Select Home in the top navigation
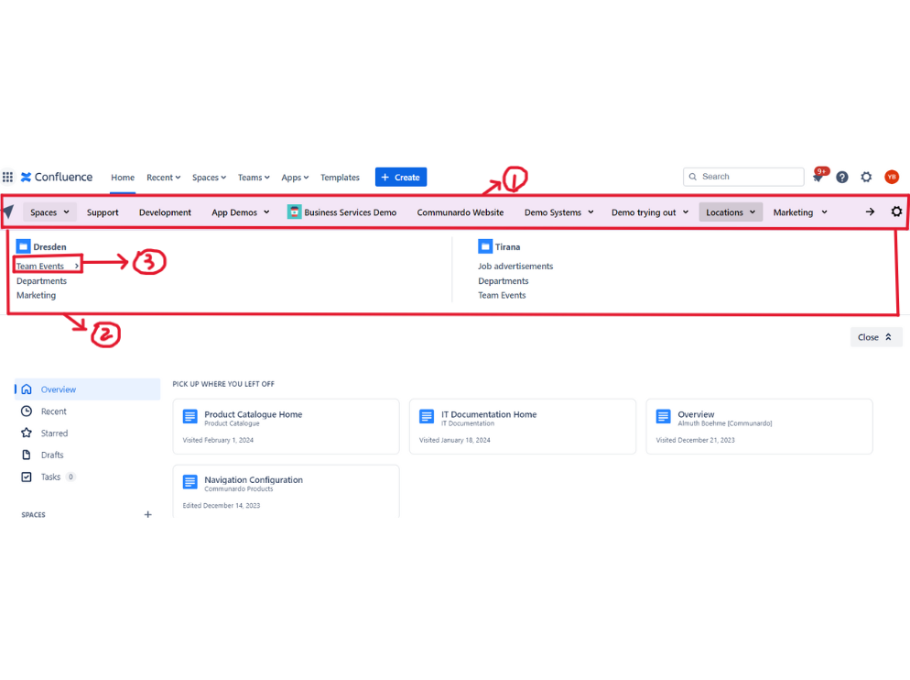The image size is (910, 680). [x=122, y=177]
